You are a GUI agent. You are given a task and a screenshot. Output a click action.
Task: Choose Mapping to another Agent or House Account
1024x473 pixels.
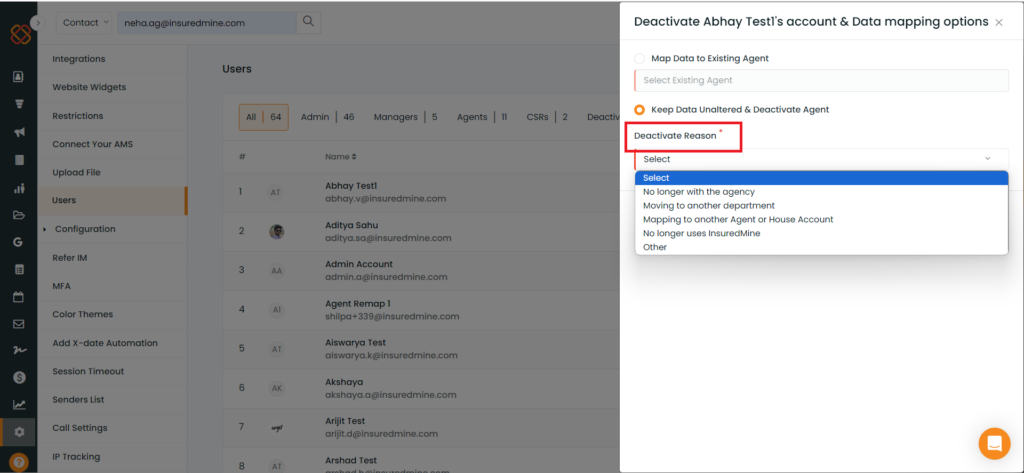[x=822, y=220]
